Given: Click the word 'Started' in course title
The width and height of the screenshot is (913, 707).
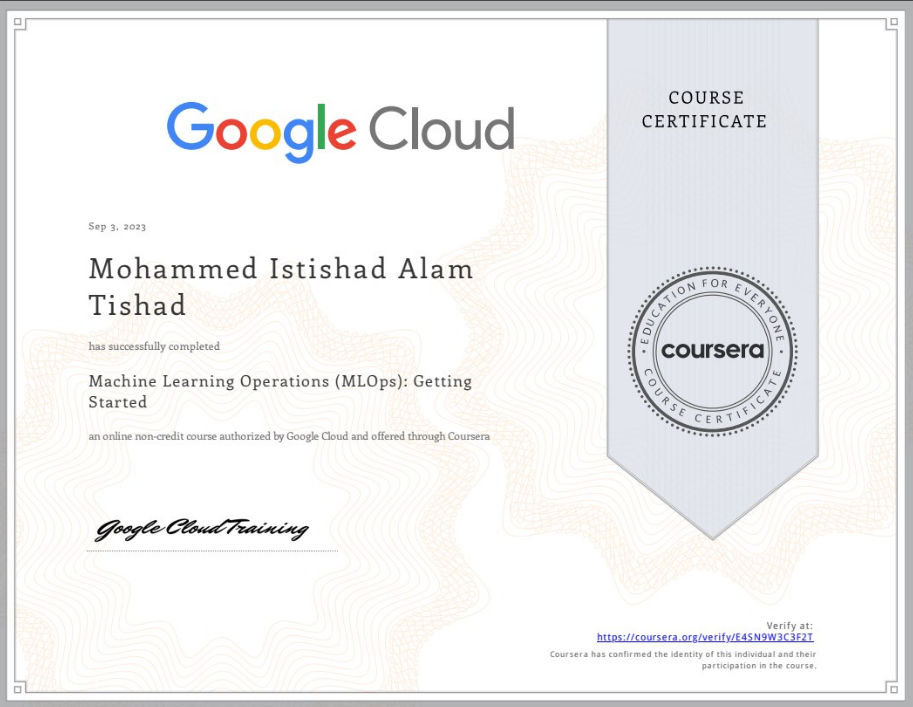Looking at the screenshot, I should (118, 402).
